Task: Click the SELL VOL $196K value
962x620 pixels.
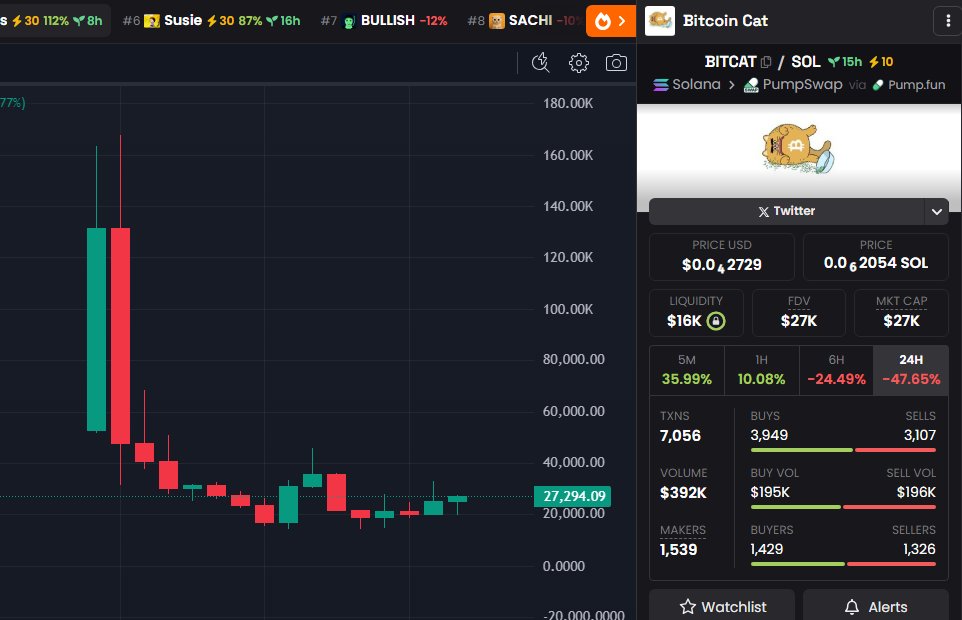Action: click(x=916, y=492)
